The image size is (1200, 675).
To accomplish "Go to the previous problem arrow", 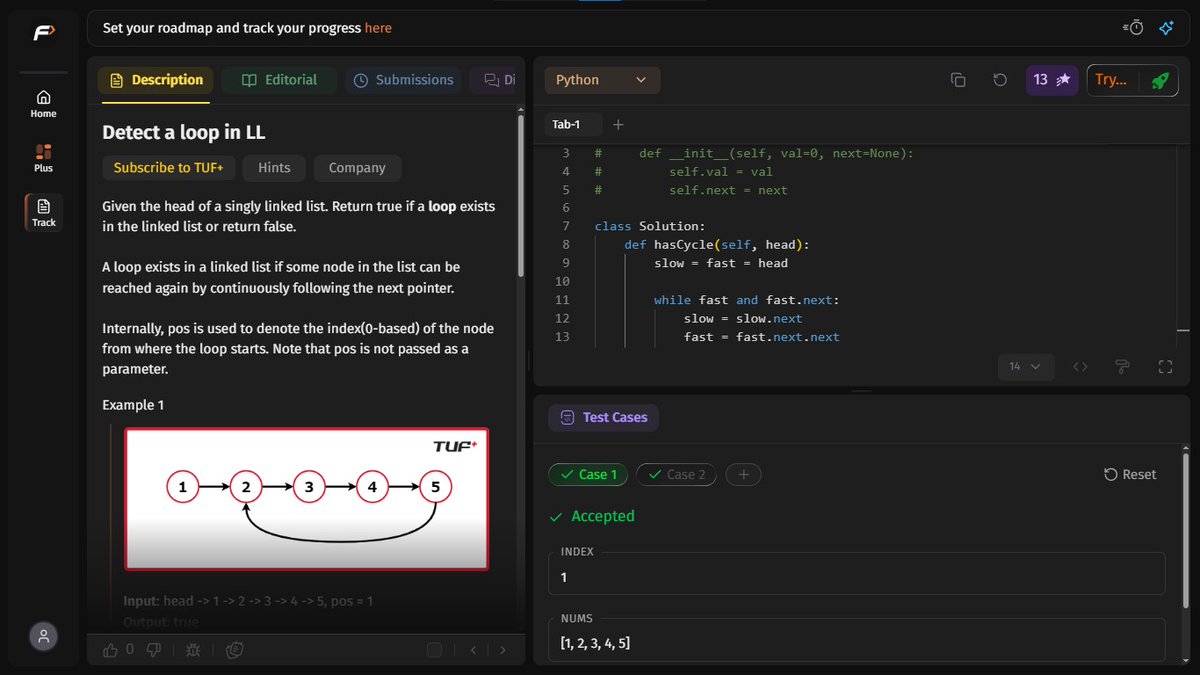I will point(474,650).
